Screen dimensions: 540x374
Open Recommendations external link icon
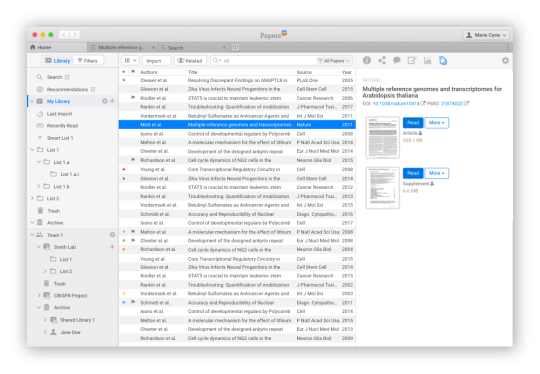coord(93,89)
